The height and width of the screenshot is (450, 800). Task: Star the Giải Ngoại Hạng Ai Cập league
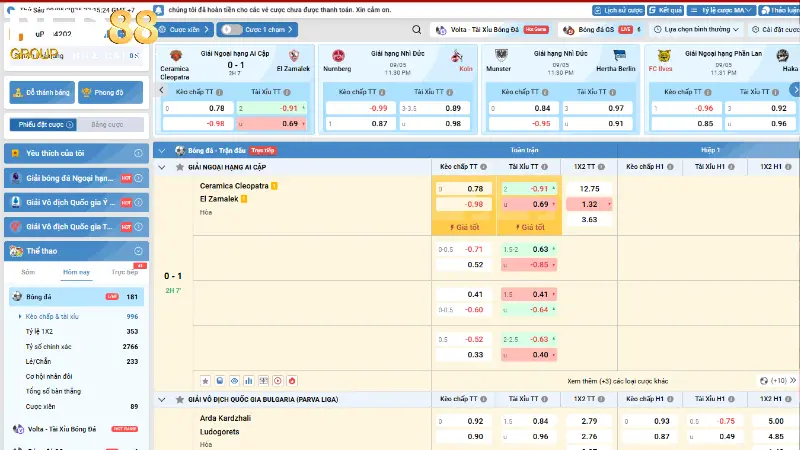pos(180,167)
